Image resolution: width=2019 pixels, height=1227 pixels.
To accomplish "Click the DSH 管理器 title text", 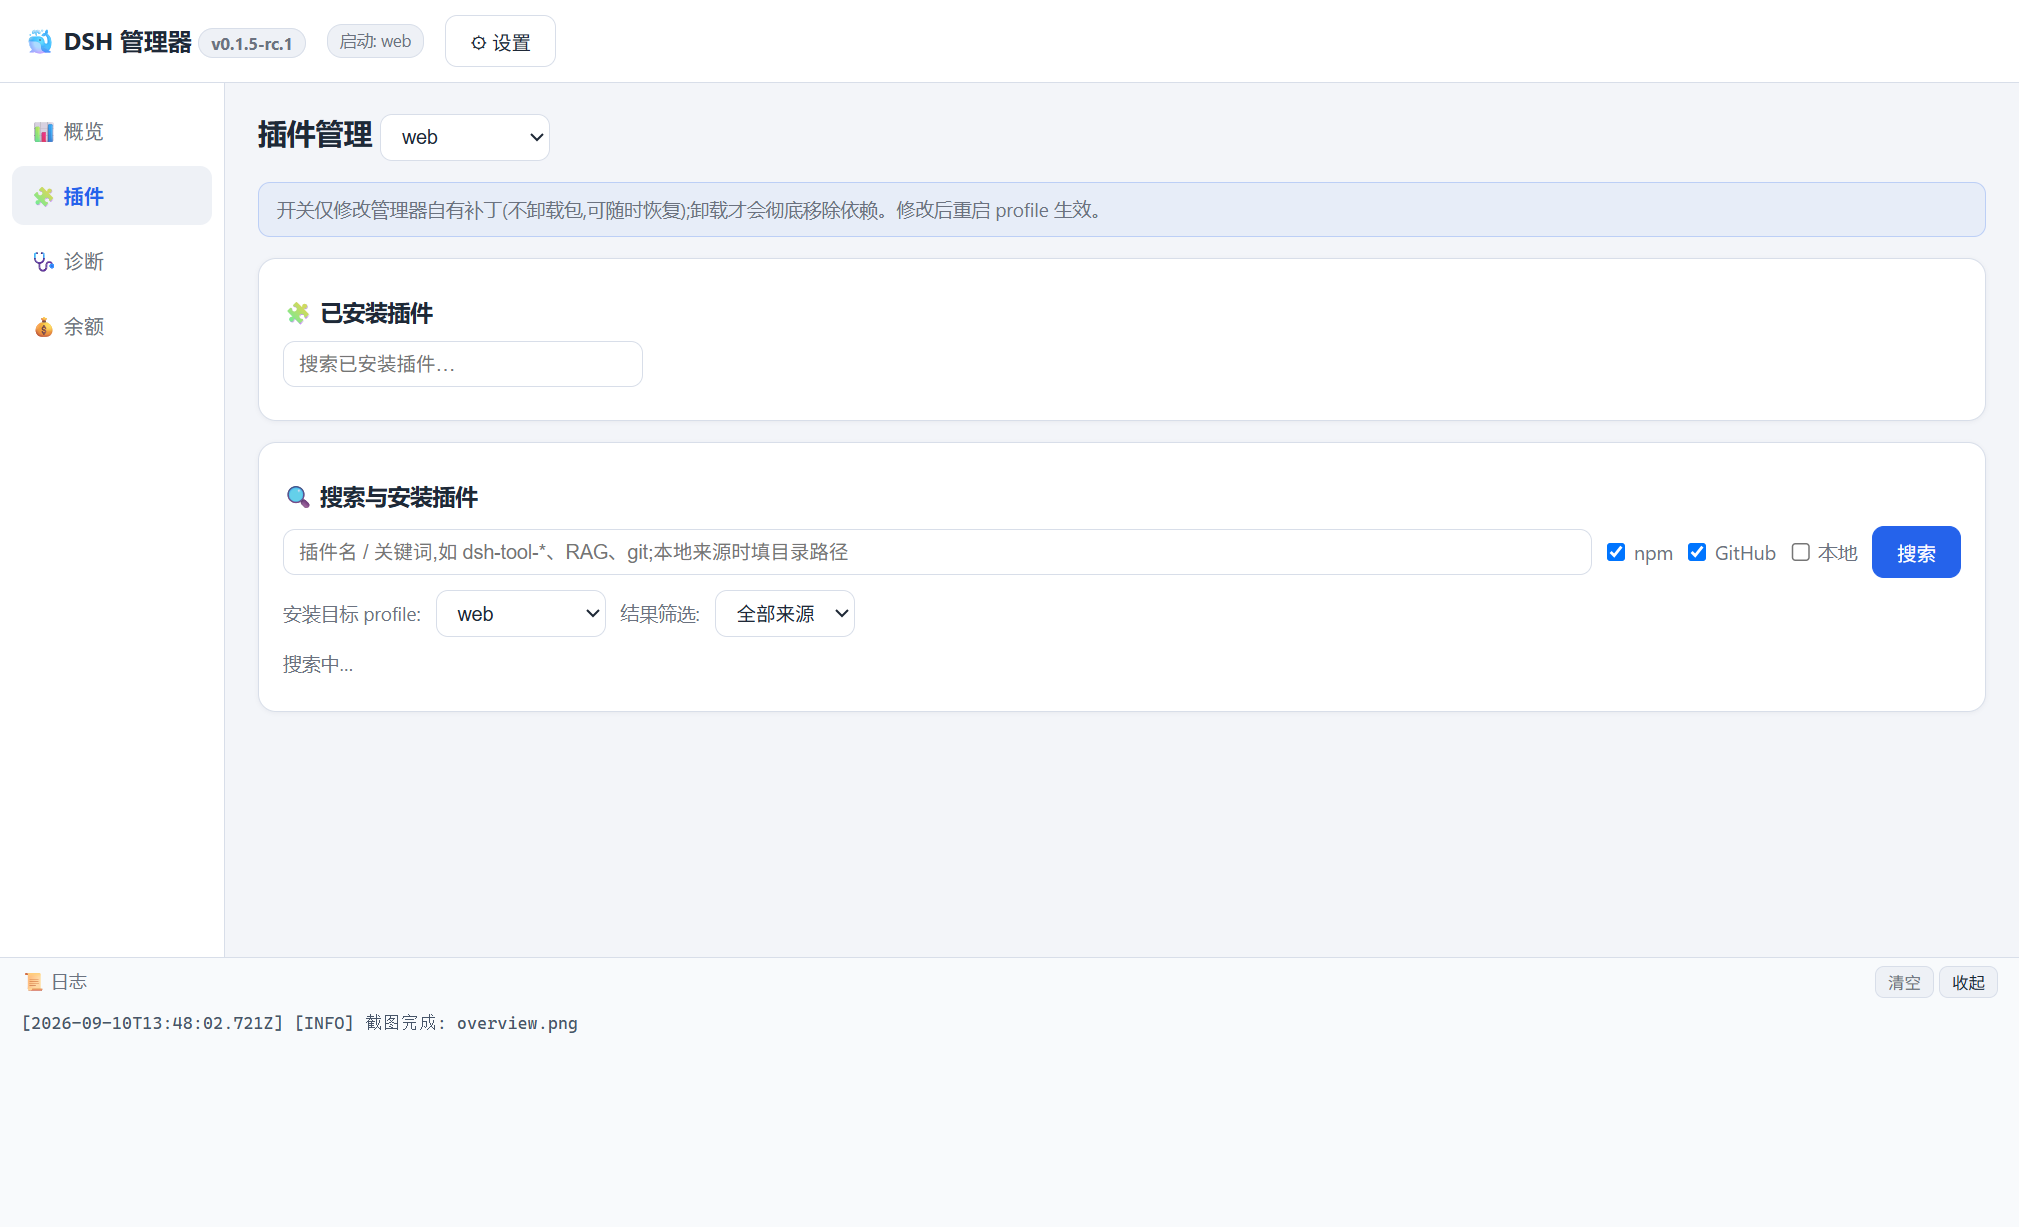I will click(x=128, y=42).
